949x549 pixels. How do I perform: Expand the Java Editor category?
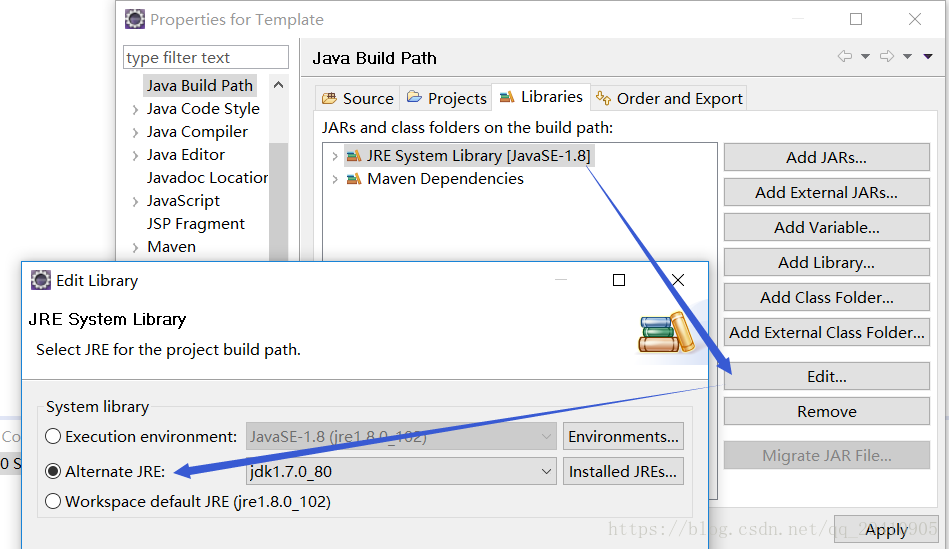(135, 156)
